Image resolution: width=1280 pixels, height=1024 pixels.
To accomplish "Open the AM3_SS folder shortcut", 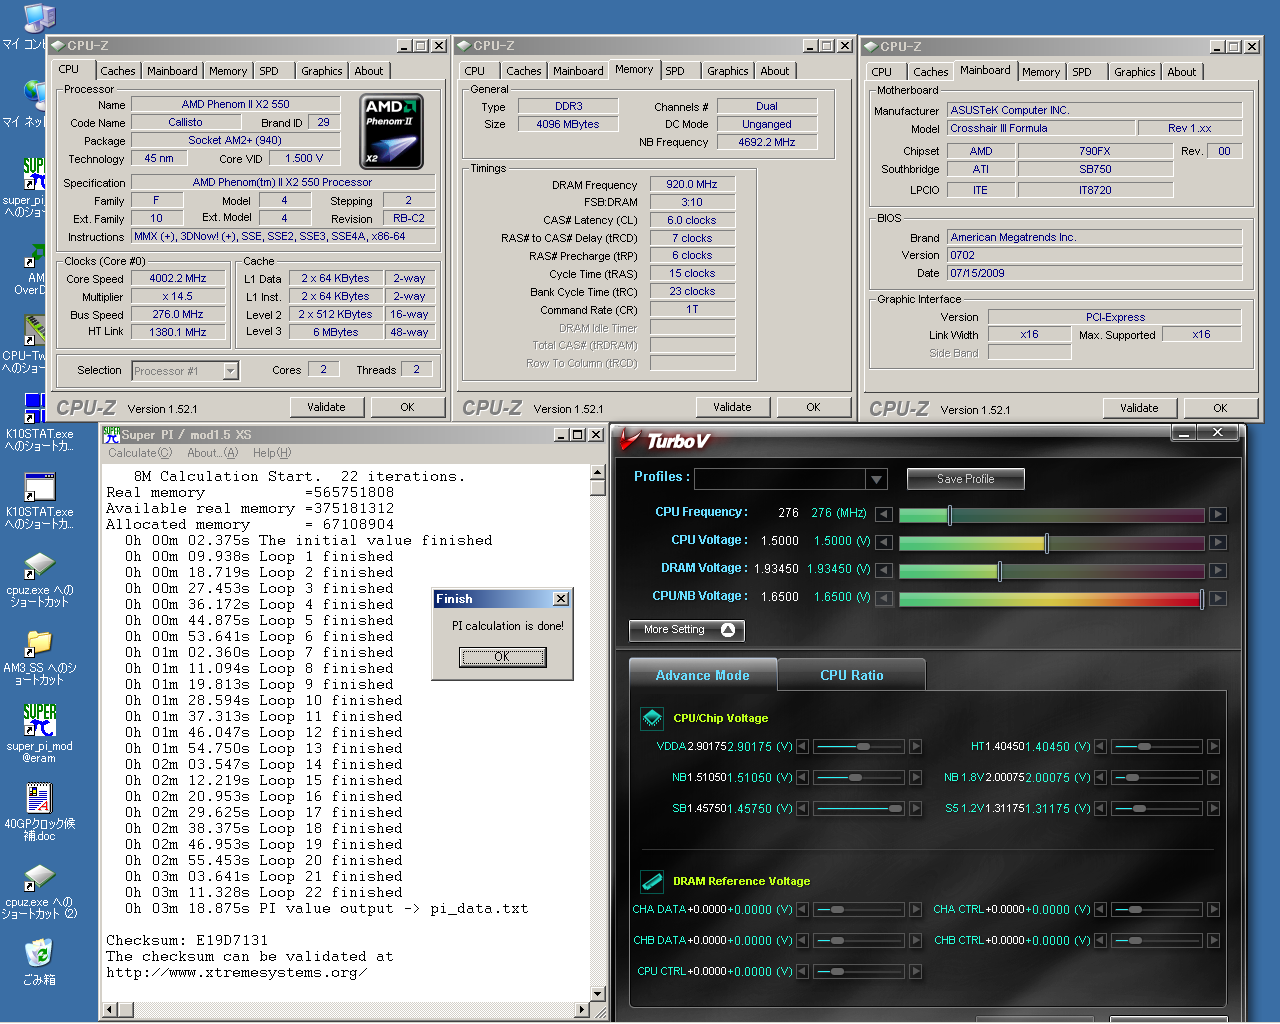I will (39, 643).
